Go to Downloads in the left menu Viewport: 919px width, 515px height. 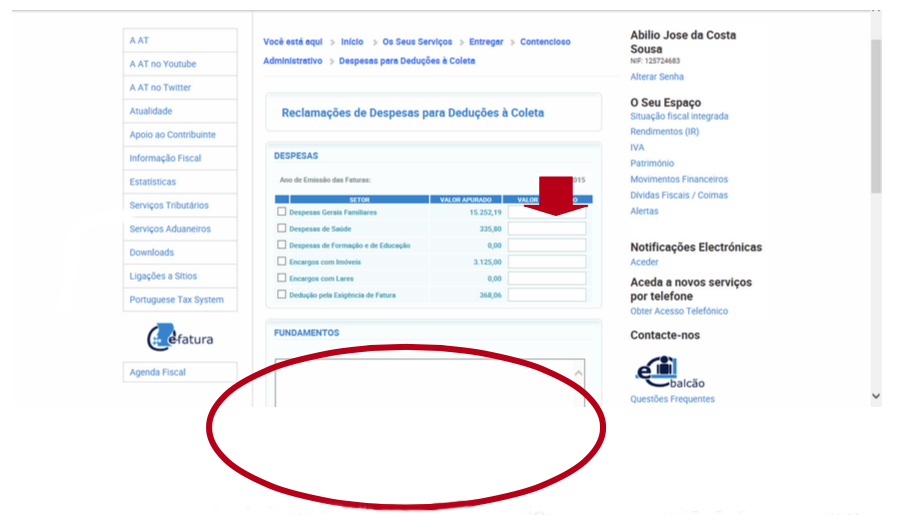(x=151, y=252)
